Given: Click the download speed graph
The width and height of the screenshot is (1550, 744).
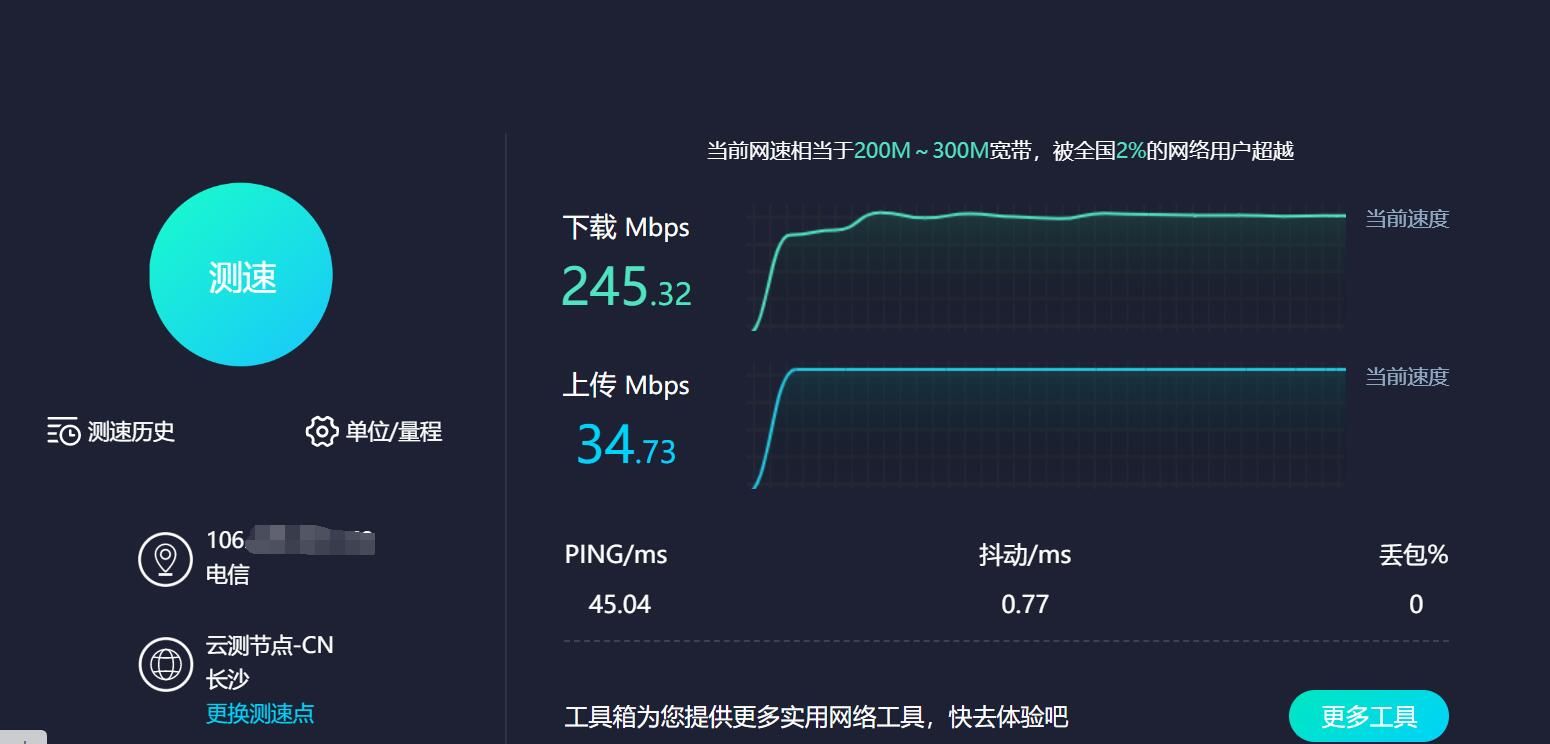Looking at the screenshot, I should (1047, 268).
